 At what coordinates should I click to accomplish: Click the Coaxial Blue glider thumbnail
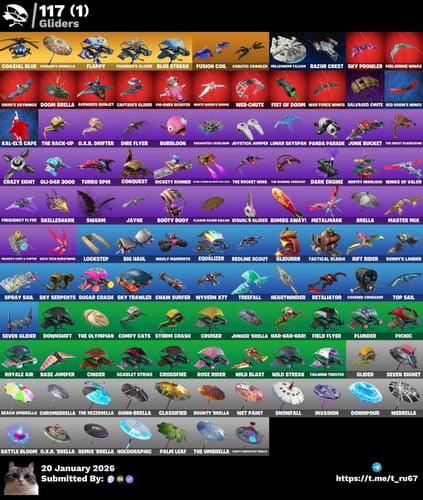(19, 51)
